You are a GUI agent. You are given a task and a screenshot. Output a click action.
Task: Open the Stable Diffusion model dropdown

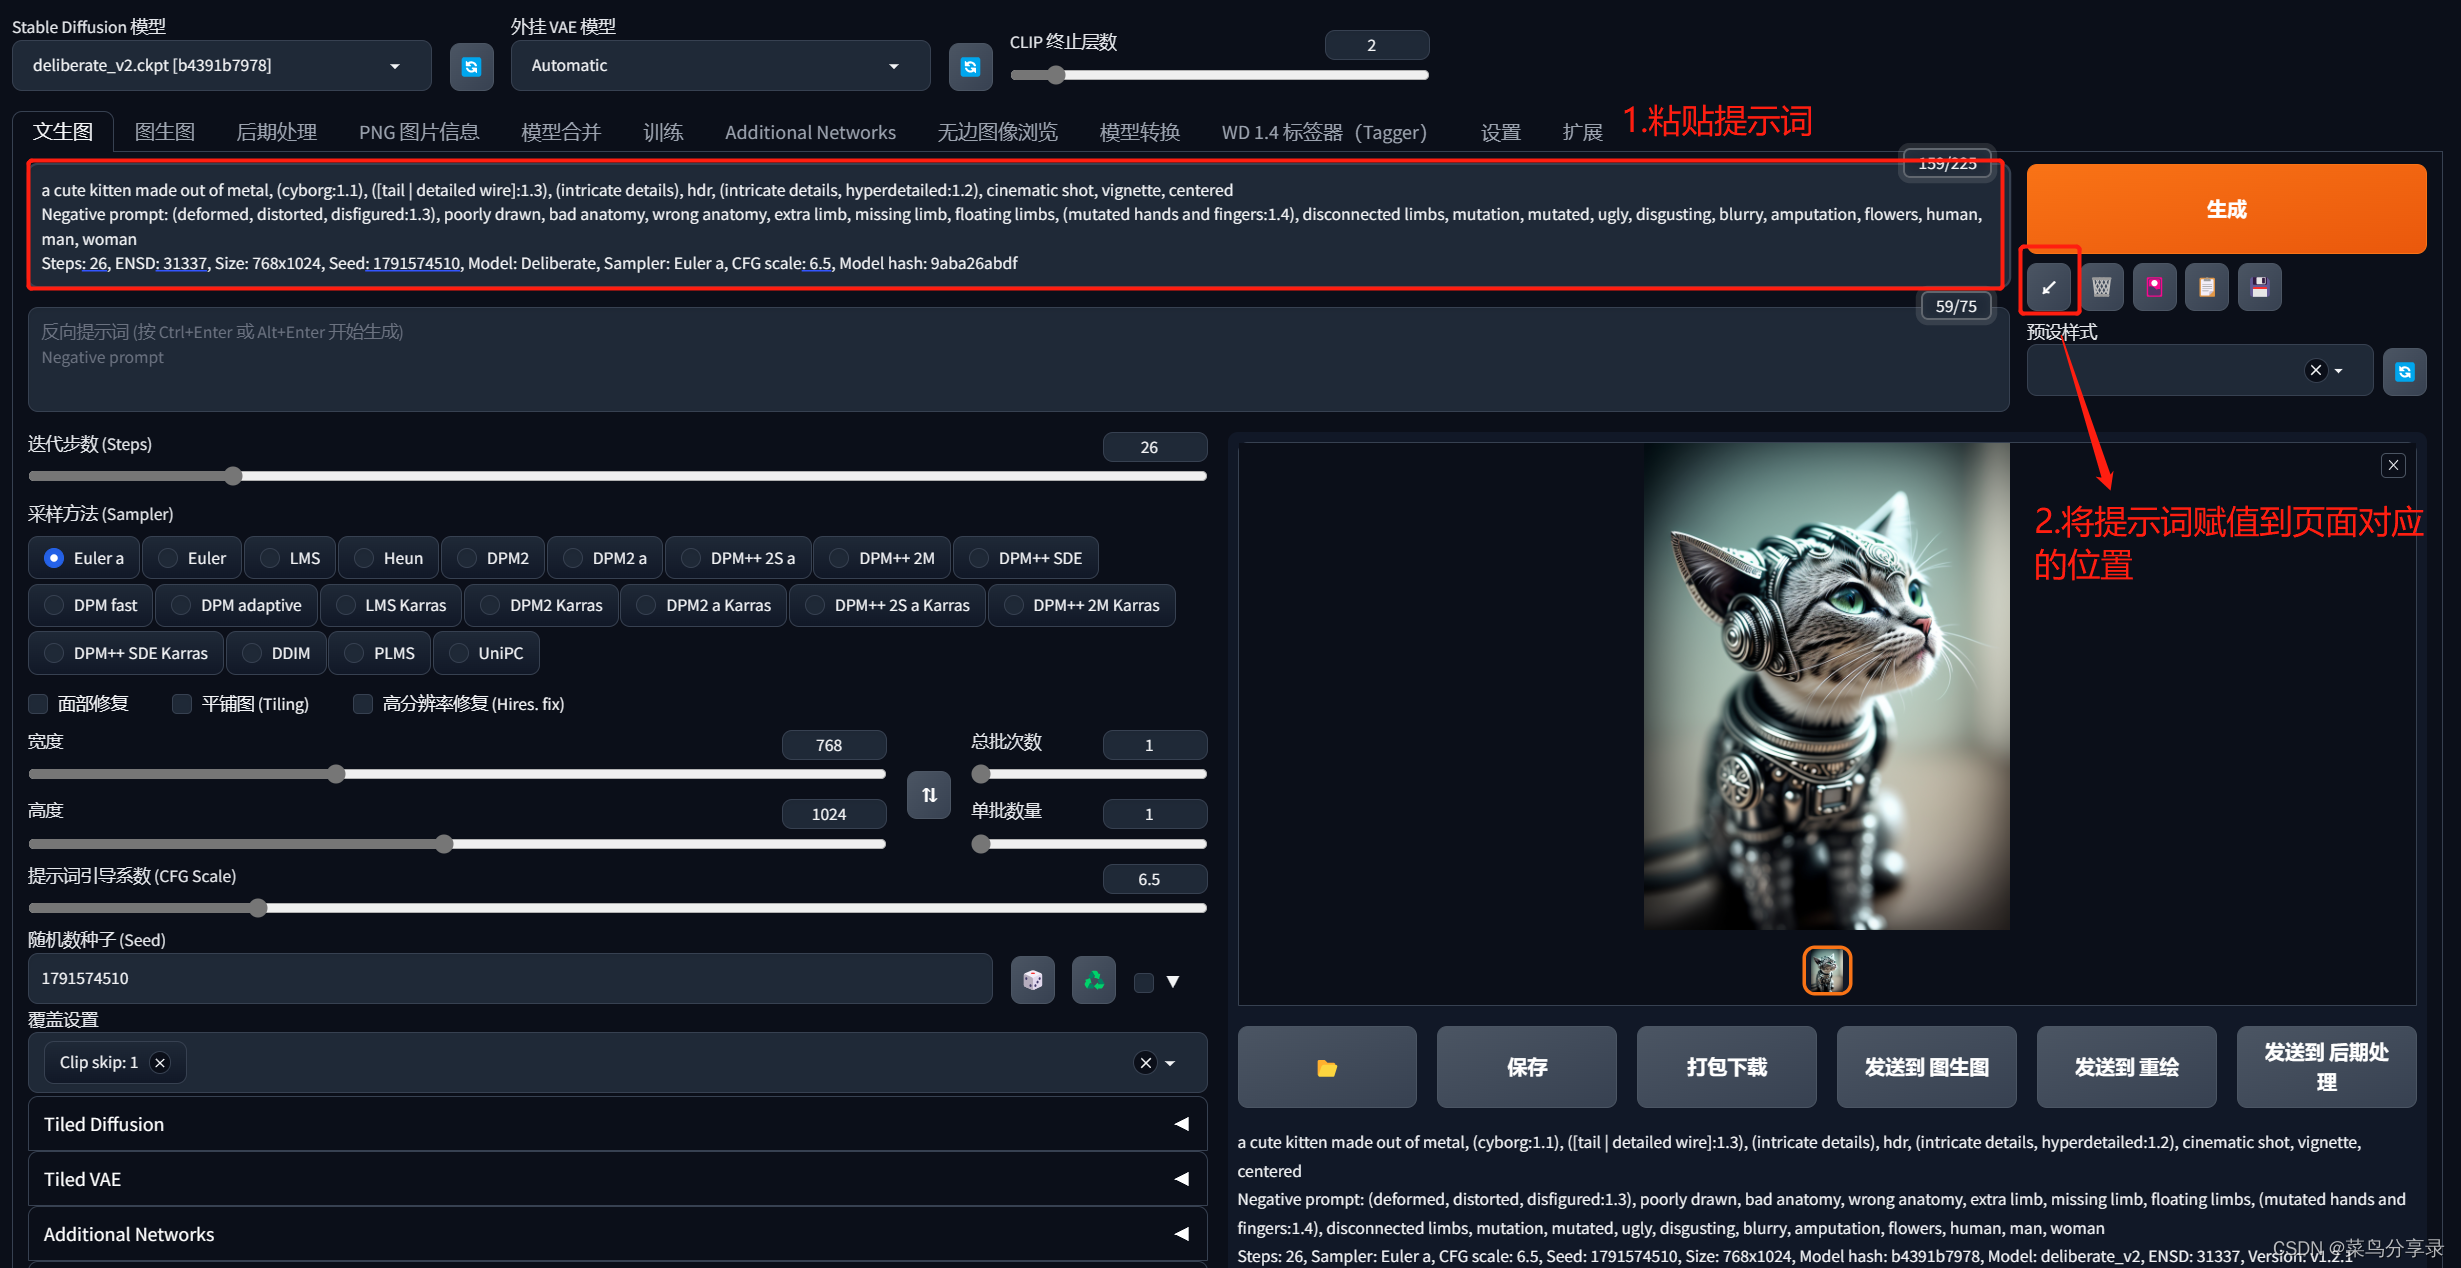[x=221, y=66]
